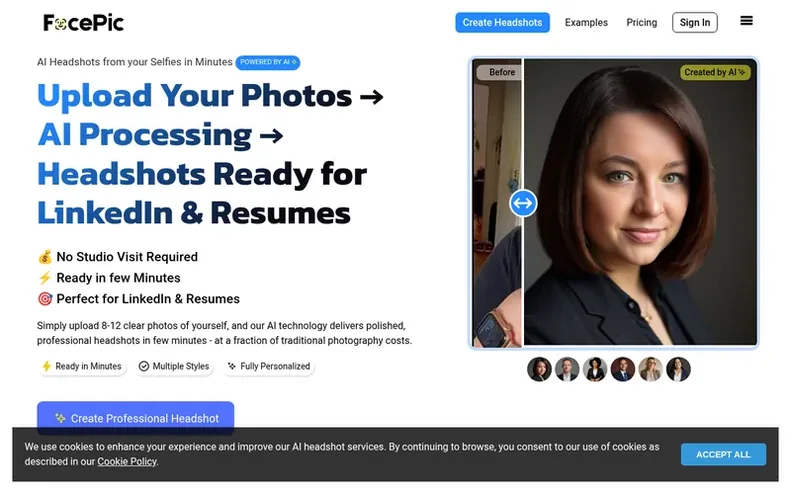
Task: Select the full-body thumbnail with black outfit
Action: click(595, 369)
